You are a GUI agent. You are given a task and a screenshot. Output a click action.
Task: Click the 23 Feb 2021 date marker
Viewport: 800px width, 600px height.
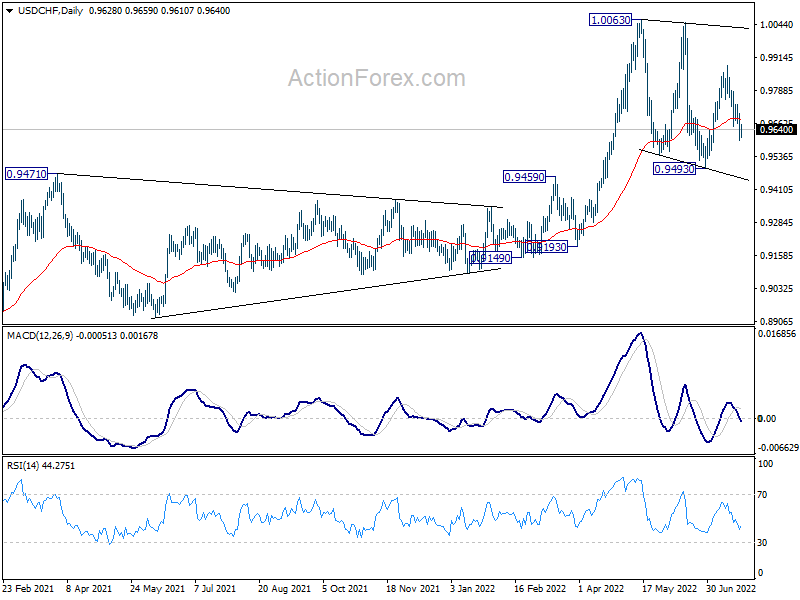click(x=28, y=588)
